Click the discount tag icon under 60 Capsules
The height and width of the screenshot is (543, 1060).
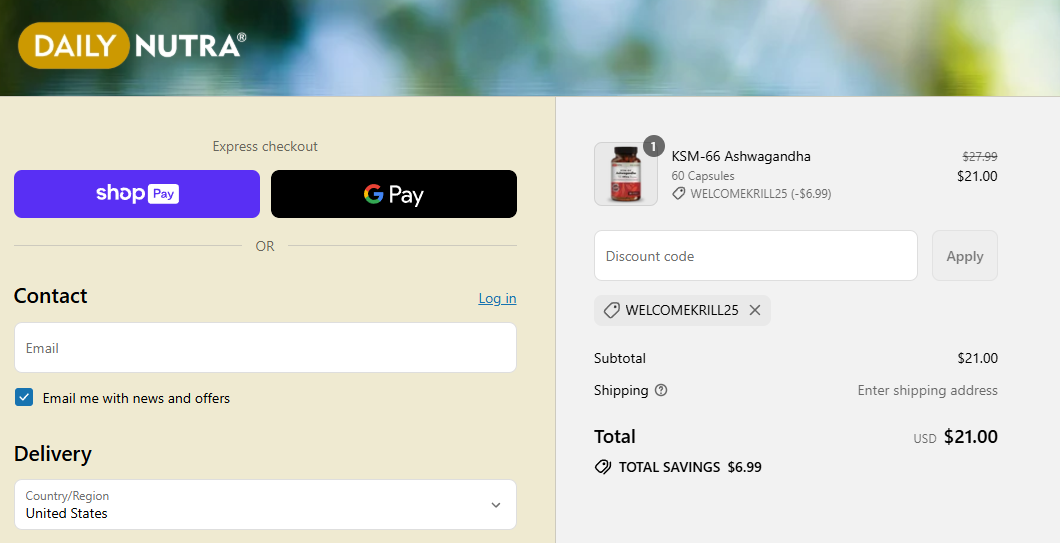(678, 194)
